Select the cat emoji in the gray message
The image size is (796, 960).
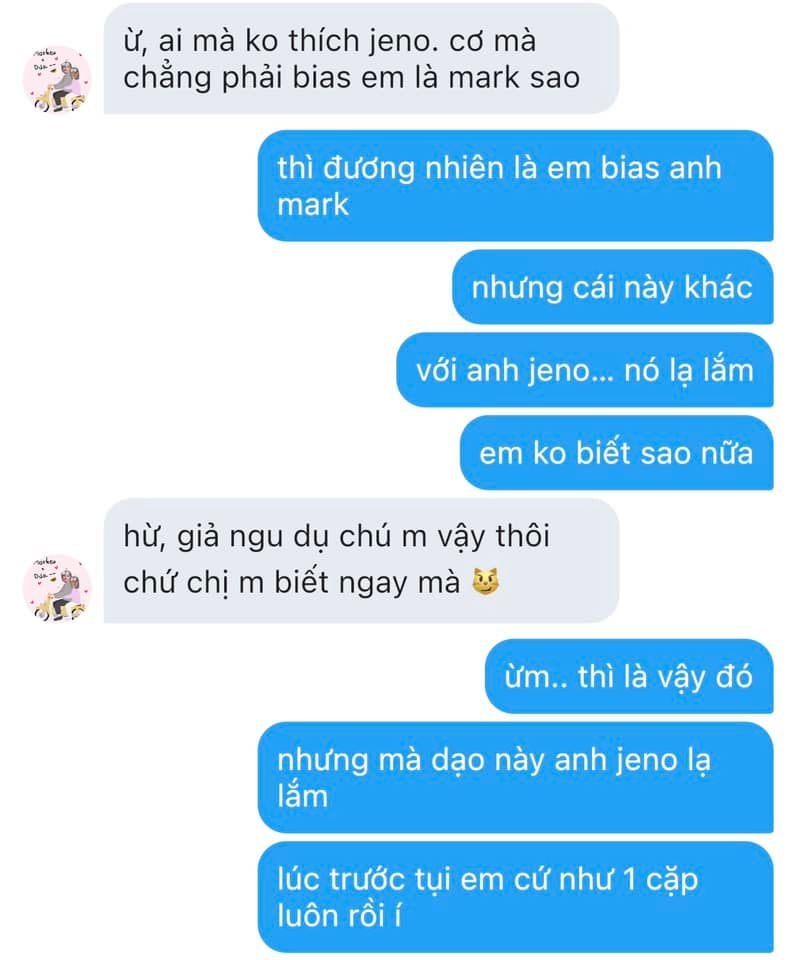[486, 582]
